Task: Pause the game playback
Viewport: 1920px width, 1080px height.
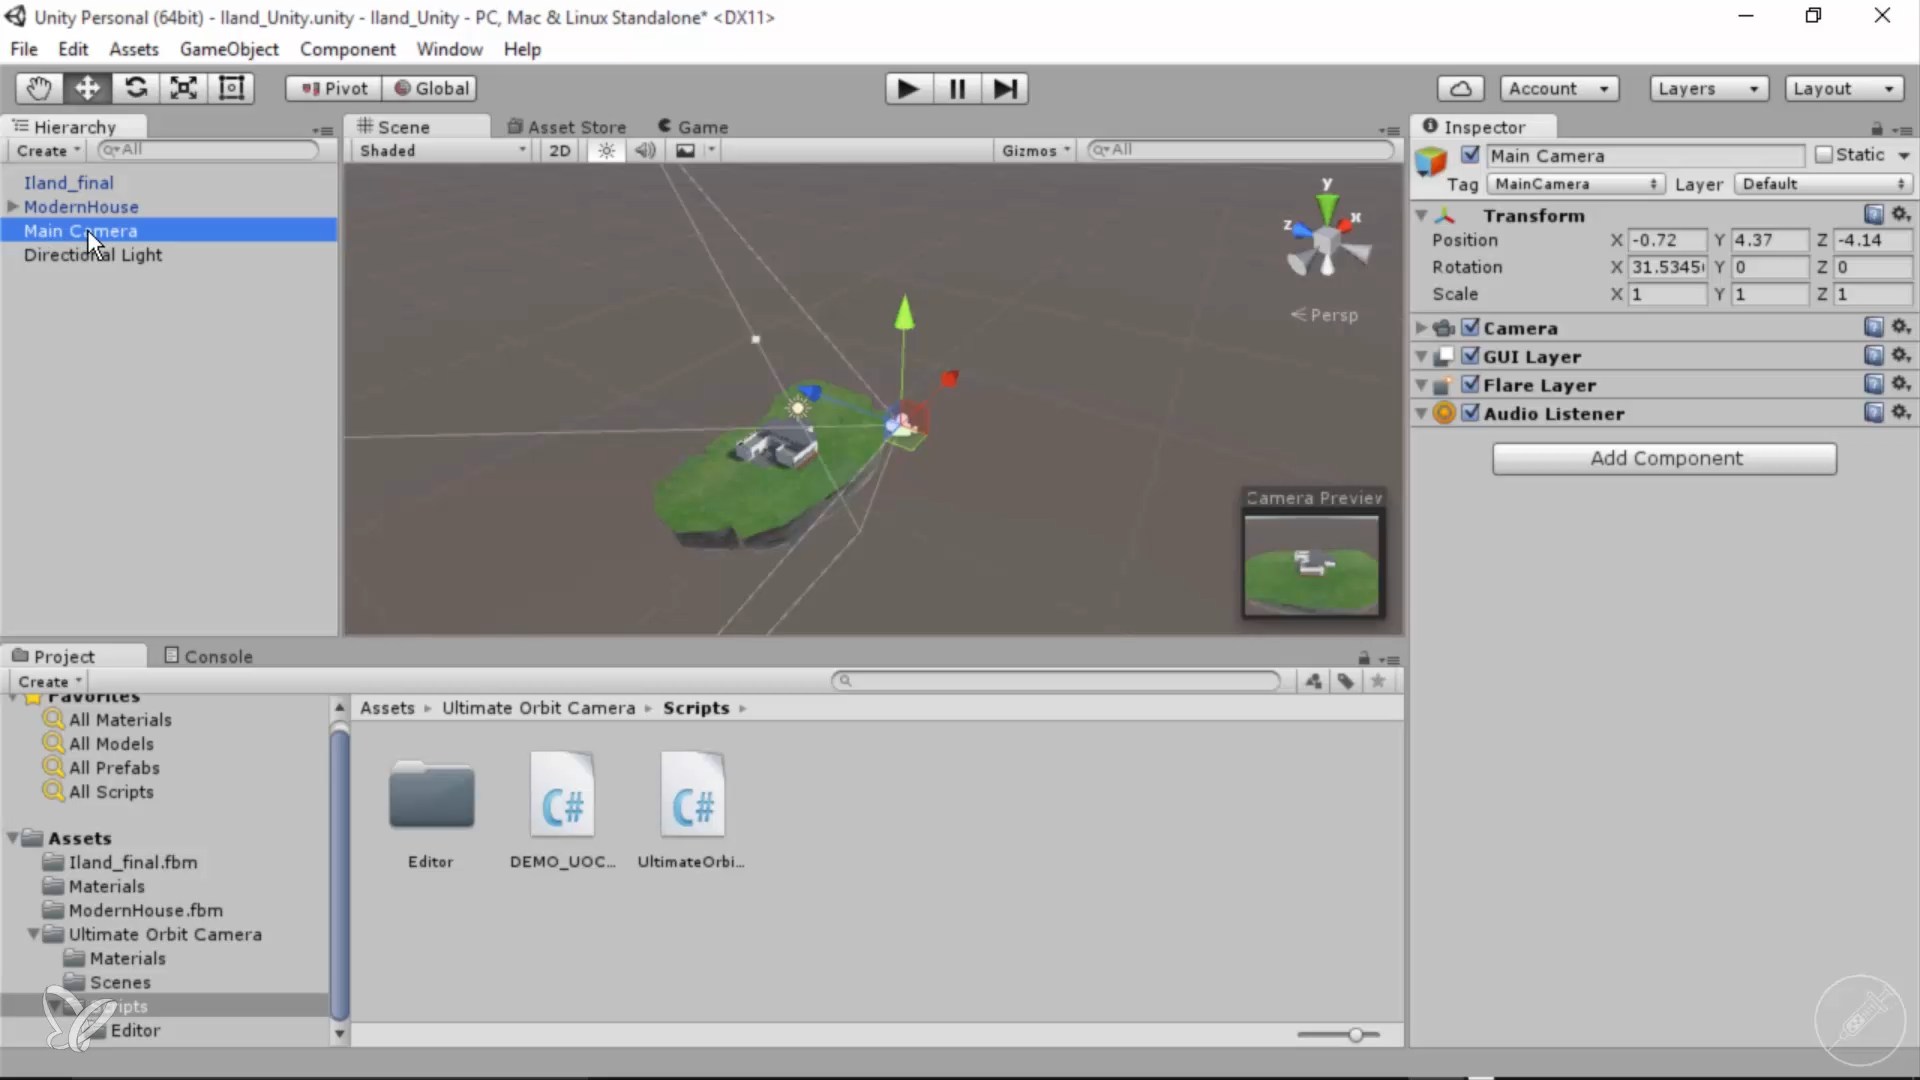Action: [x=957, y=89]
